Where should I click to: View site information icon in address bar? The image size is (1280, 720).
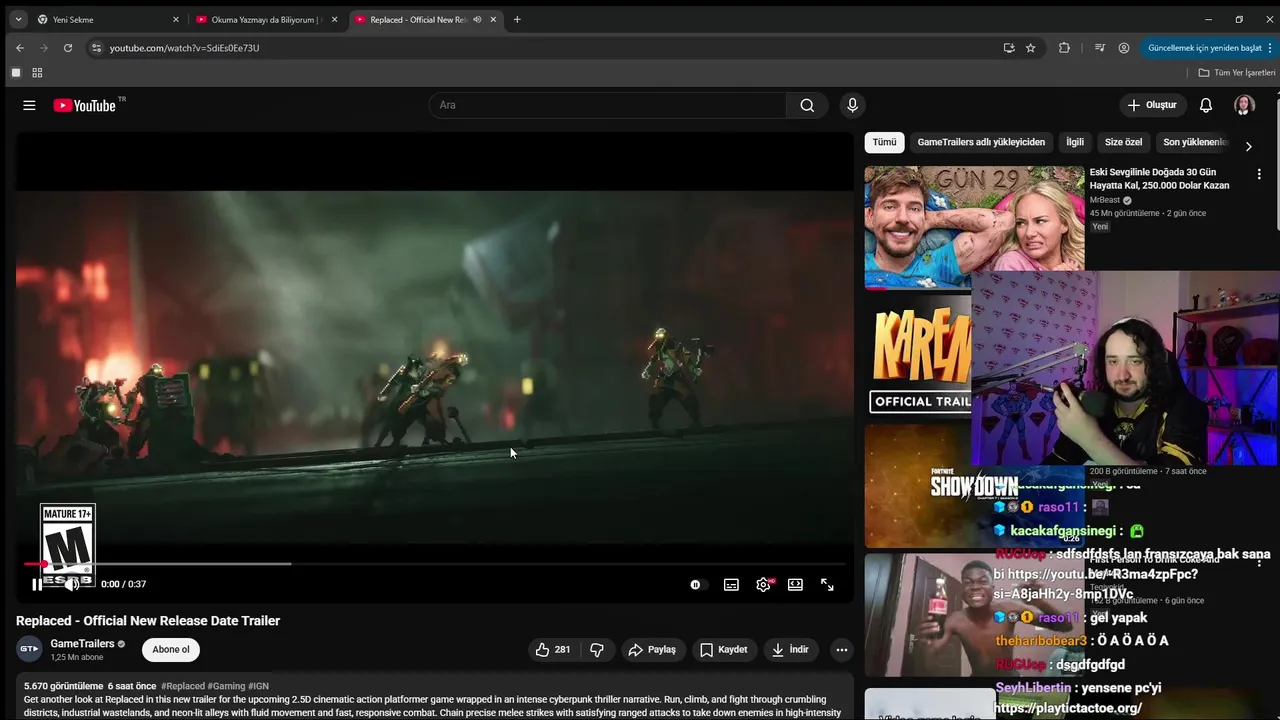pyautogui.click(x=96, y=48)
